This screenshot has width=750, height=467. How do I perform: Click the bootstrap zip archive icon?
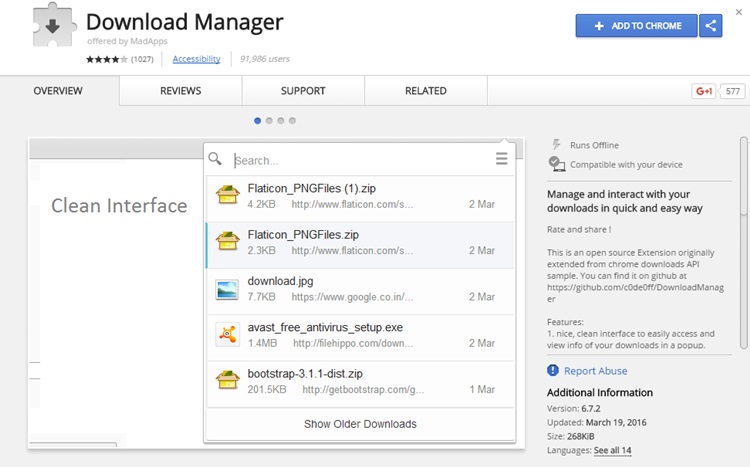(x=228, y=380)
